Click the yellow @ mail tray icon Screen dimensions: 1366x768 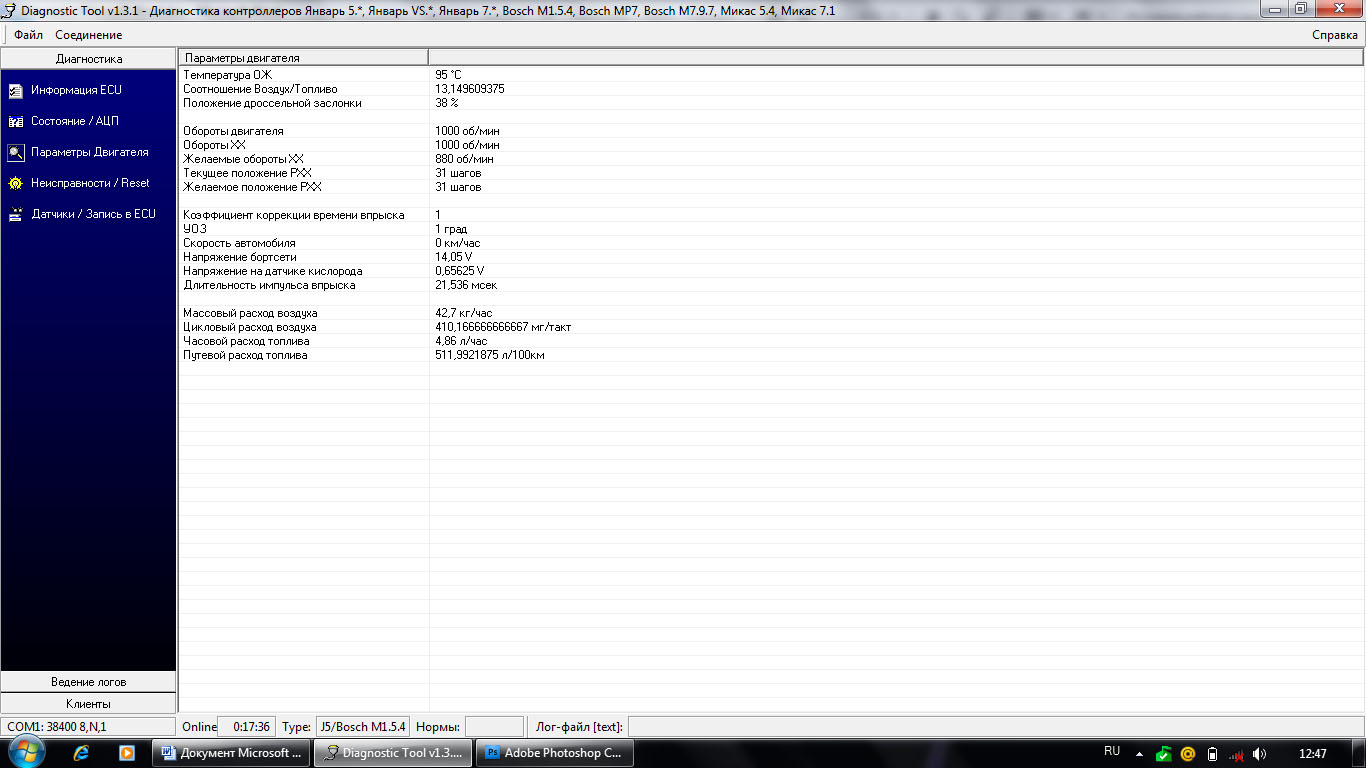tap(1188, 754)
